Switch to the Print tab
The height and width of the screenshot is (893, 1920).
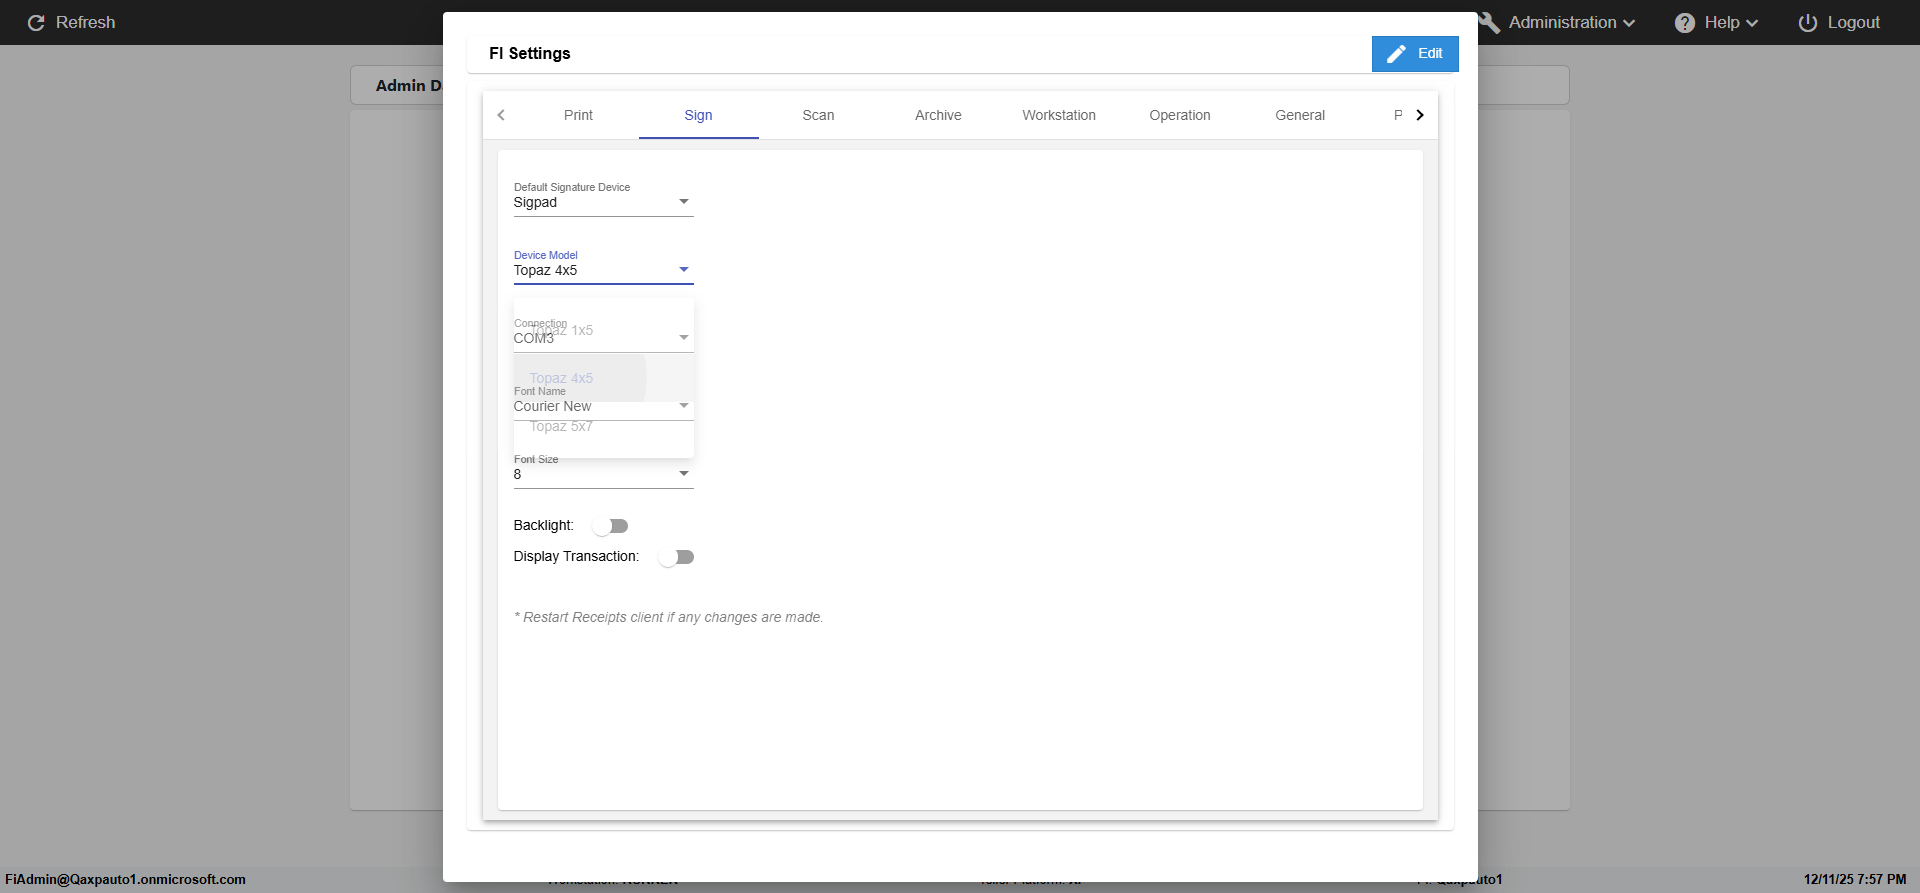578,115
